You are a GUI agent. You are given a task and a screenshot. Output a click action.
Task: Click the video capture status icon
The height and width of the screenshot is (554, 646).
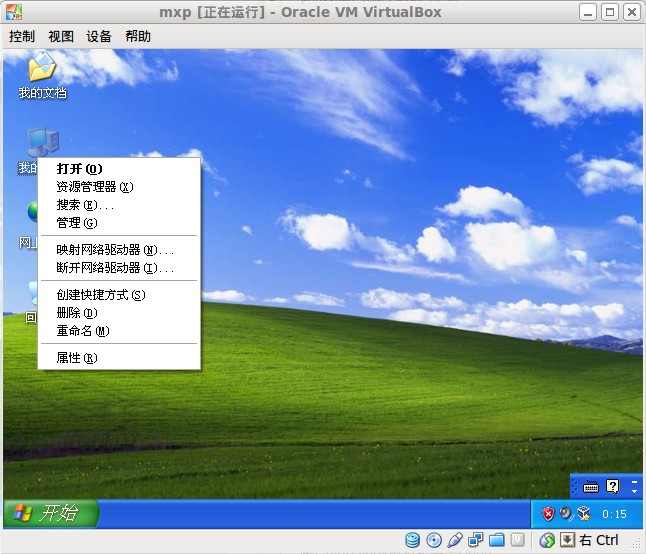click(x=517, y=540)
